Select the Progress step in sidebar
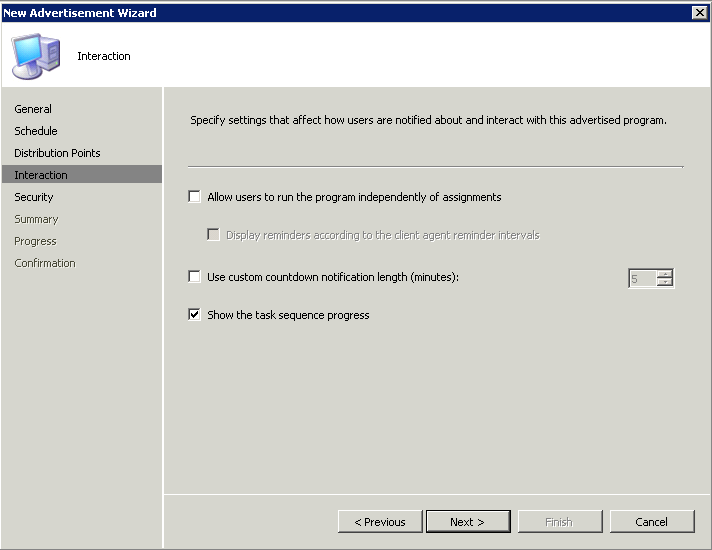 tap(35, 241)
